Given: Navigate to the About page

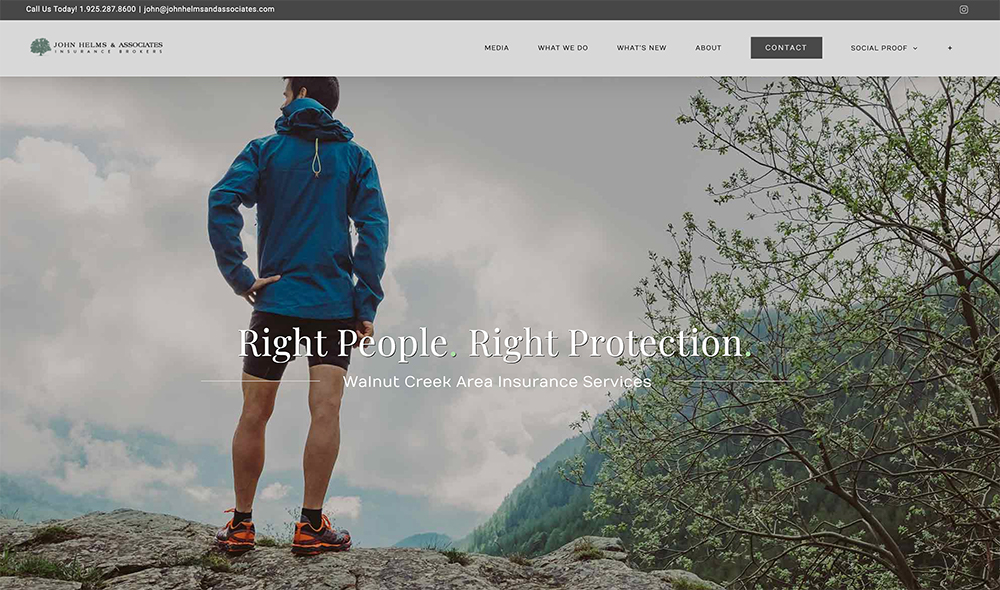Looking at the screenshot, I should coord(708,48).
